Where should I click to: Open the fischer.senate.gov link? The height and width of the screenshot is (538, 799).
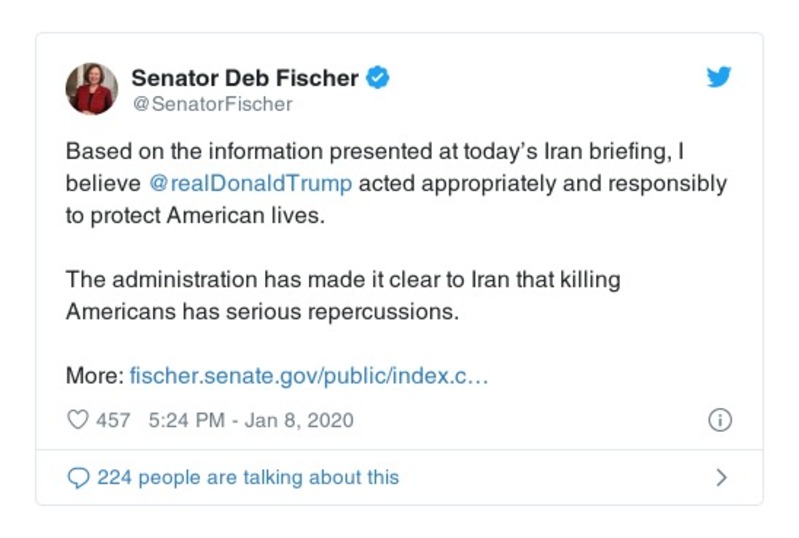coord(309,376)
